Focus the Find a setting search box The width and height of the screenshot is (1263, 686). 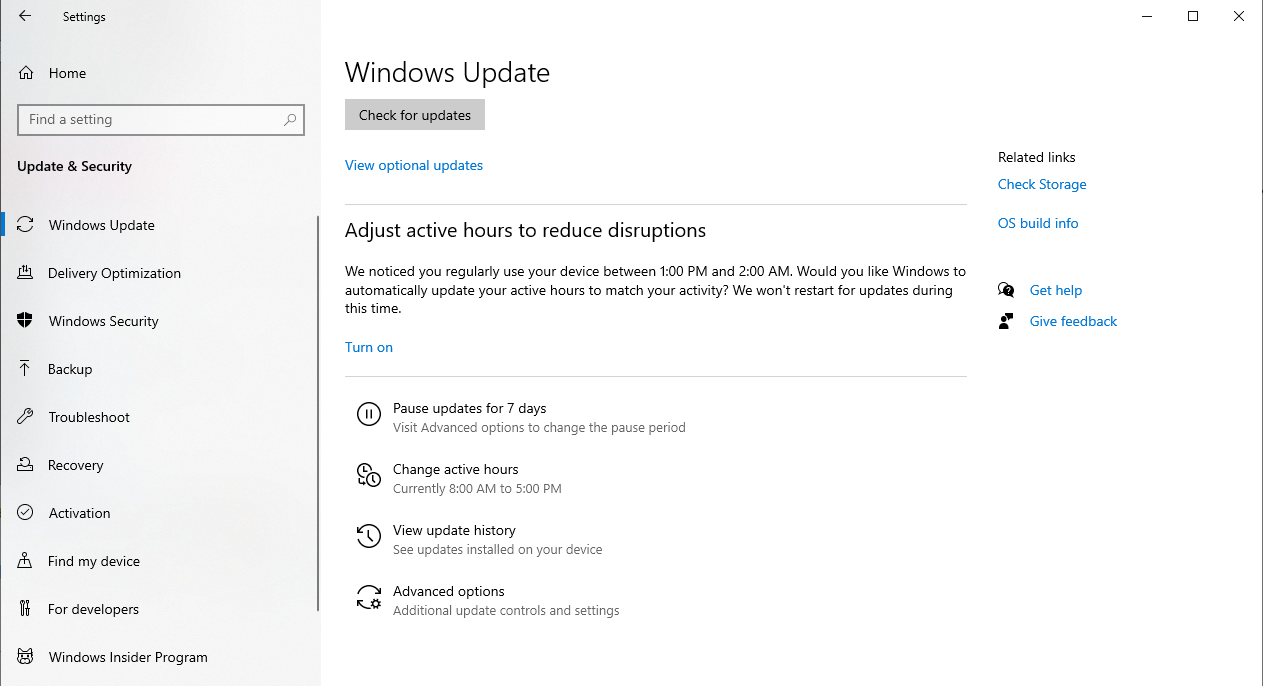click(161, 119)
